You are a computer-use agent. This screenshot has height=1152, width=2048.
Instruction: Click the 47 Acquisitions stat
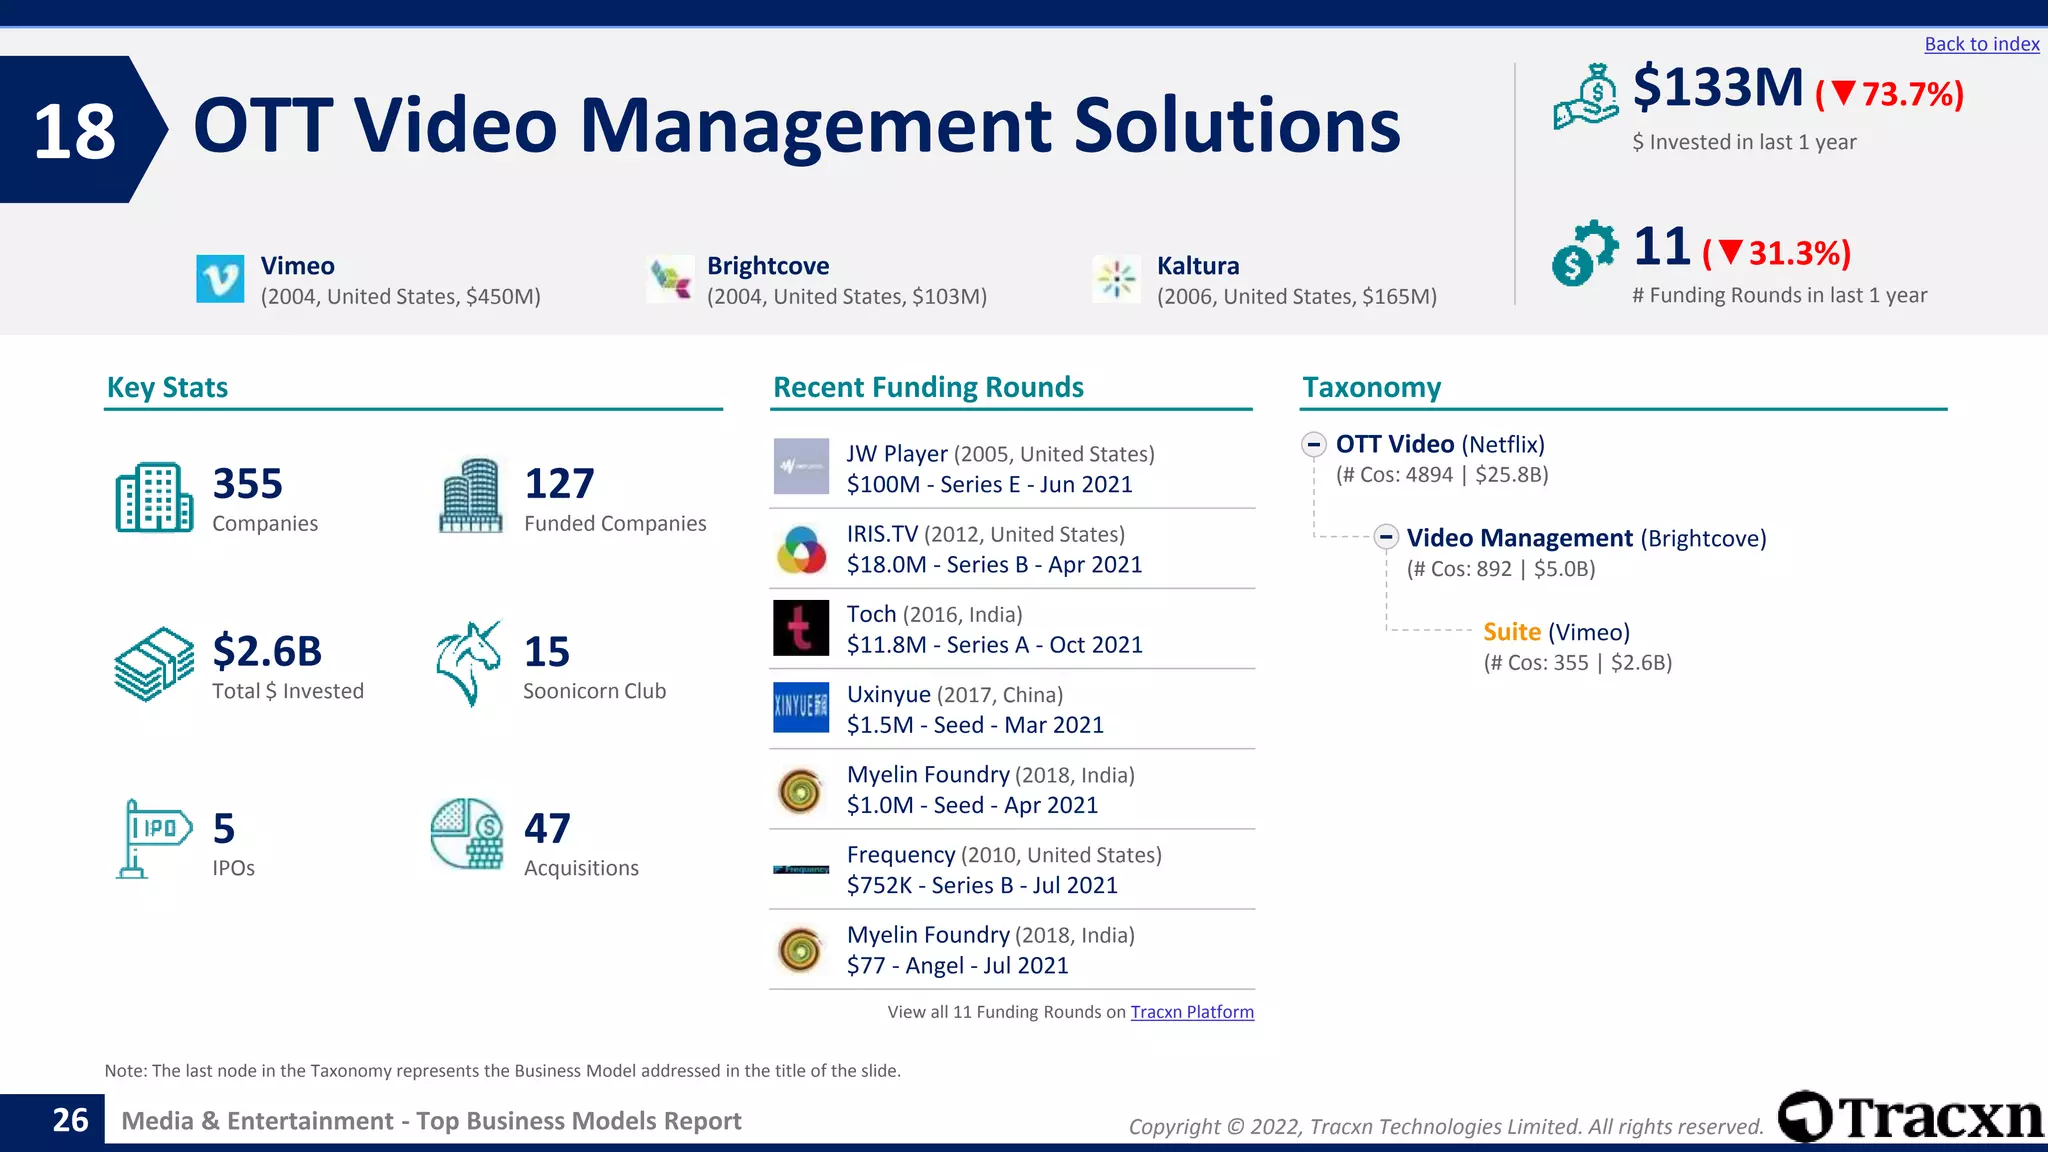pos(581,844)
